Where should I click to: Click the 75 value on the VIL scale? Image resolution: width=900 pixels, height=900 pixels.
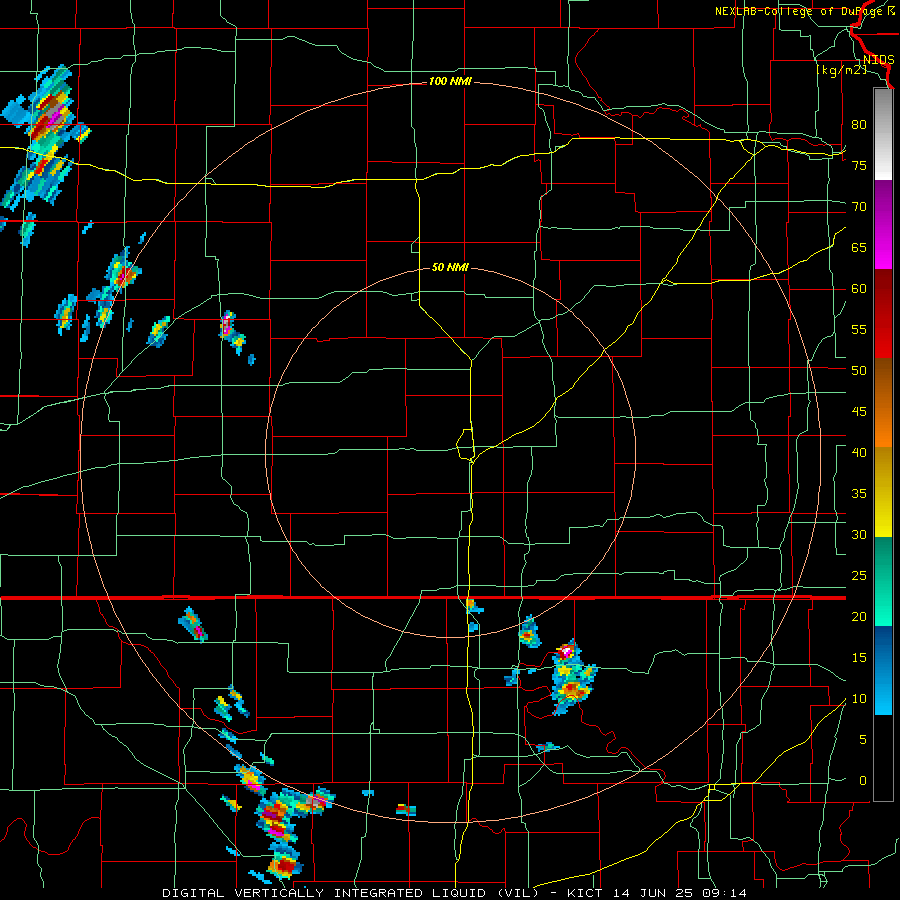coord(859,165)
